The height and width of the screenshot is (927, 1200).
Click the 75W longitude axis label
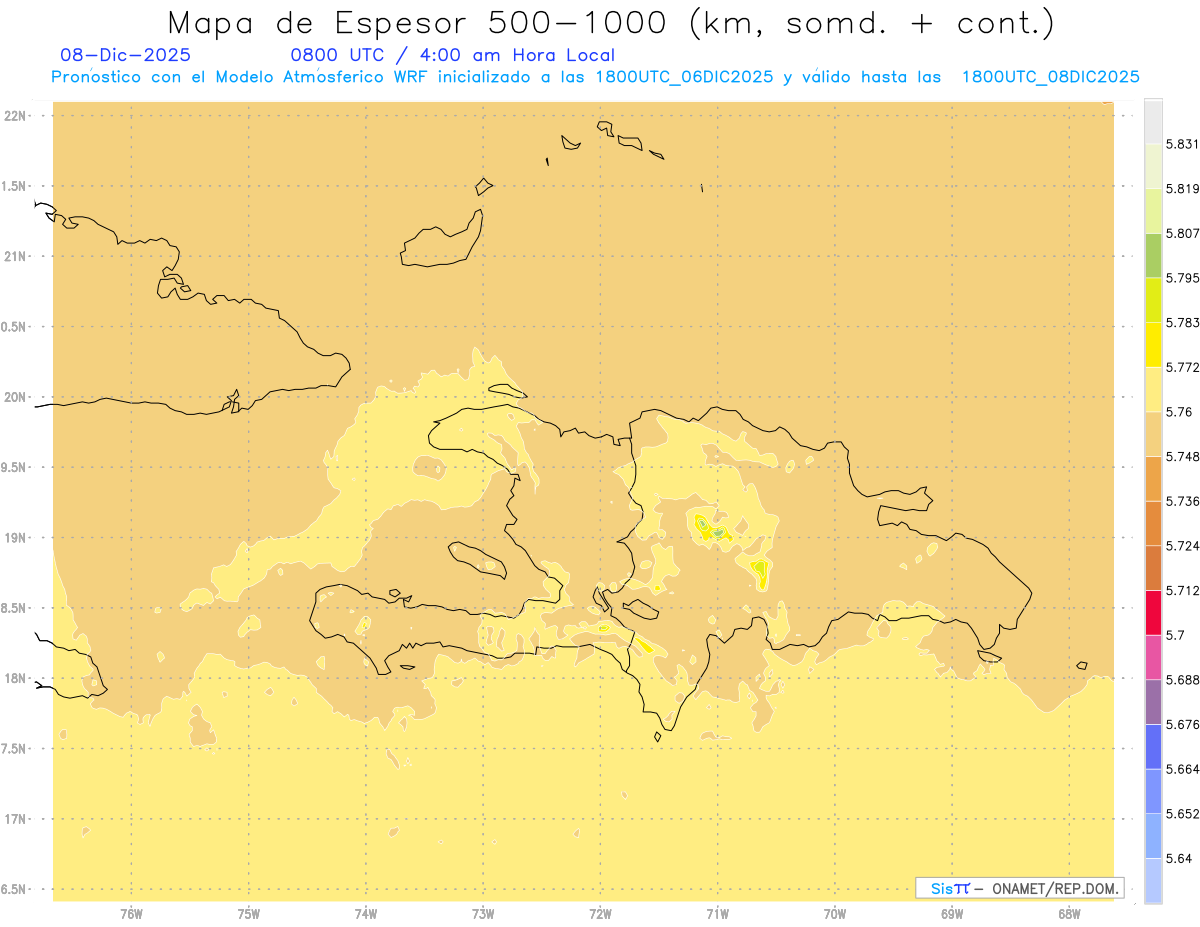(x=249, y=913)
